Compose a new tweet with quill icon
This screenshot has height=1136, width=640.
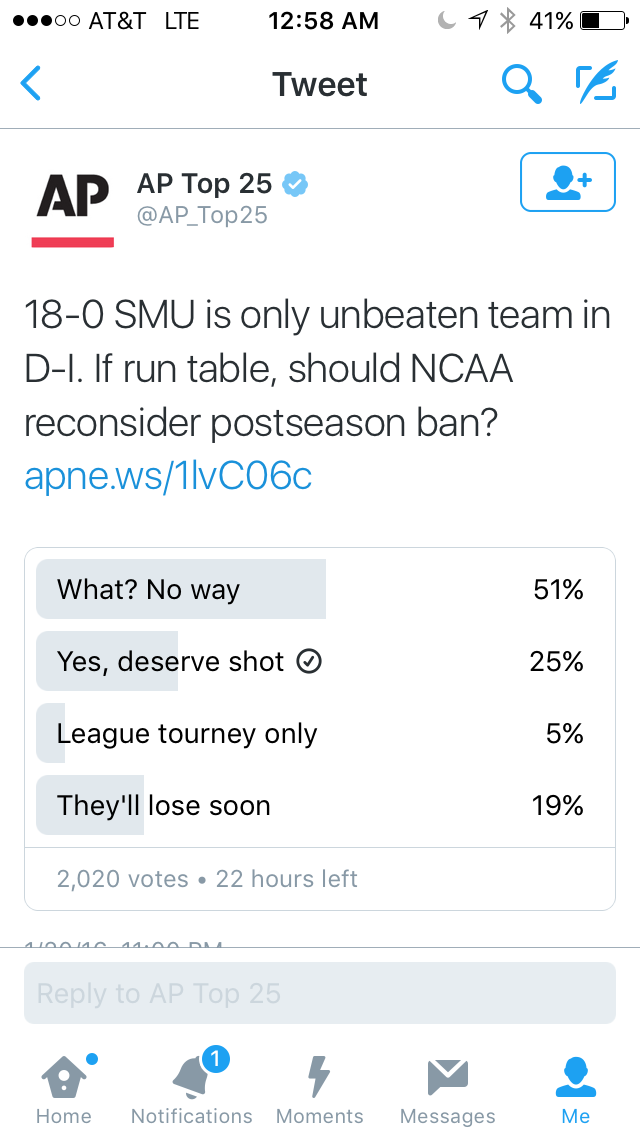click(597, 81)
